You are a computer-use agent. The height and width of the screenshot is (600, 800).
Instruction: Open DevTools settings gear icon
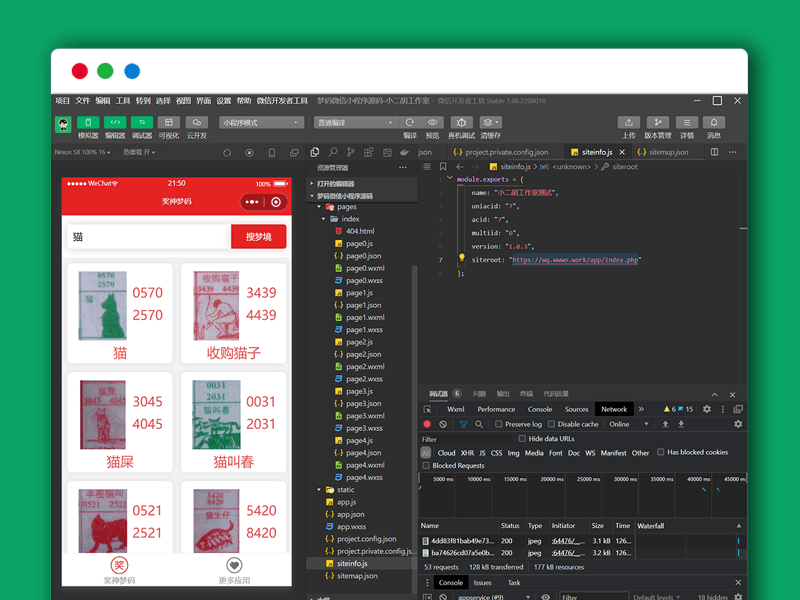tap(707, 409)
